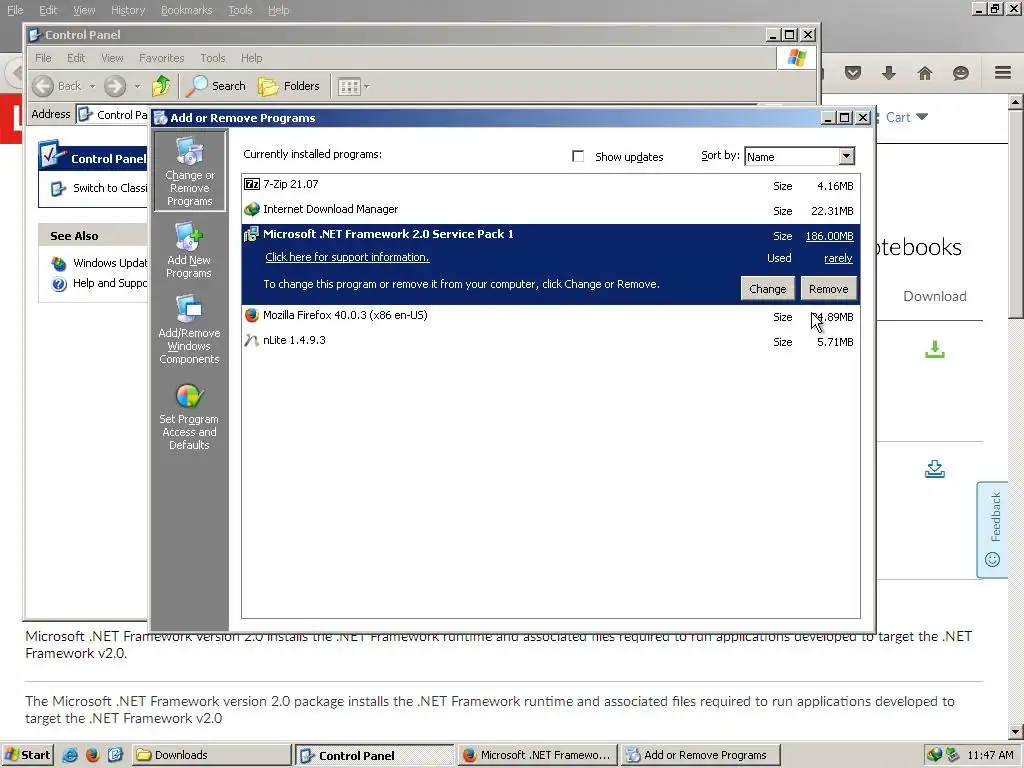
Task: Open Set Program Access and Defaults icon
Action: coord(189,417)
